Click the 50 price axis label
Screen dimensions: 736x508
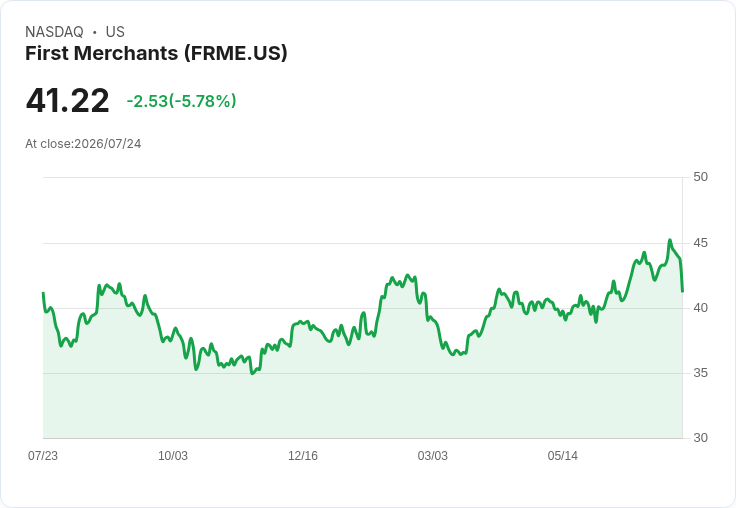(700, 177)
